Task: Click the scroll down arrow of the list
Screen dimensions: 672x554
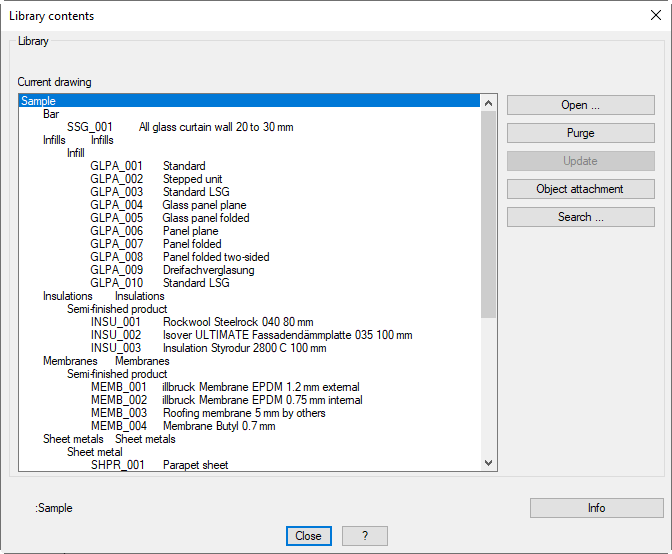Action: pyautogui.click(x=489, y=463)
